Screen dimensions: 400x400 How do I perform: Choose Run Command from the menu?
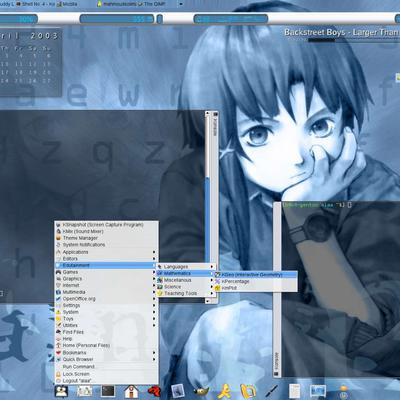(106, 367)
